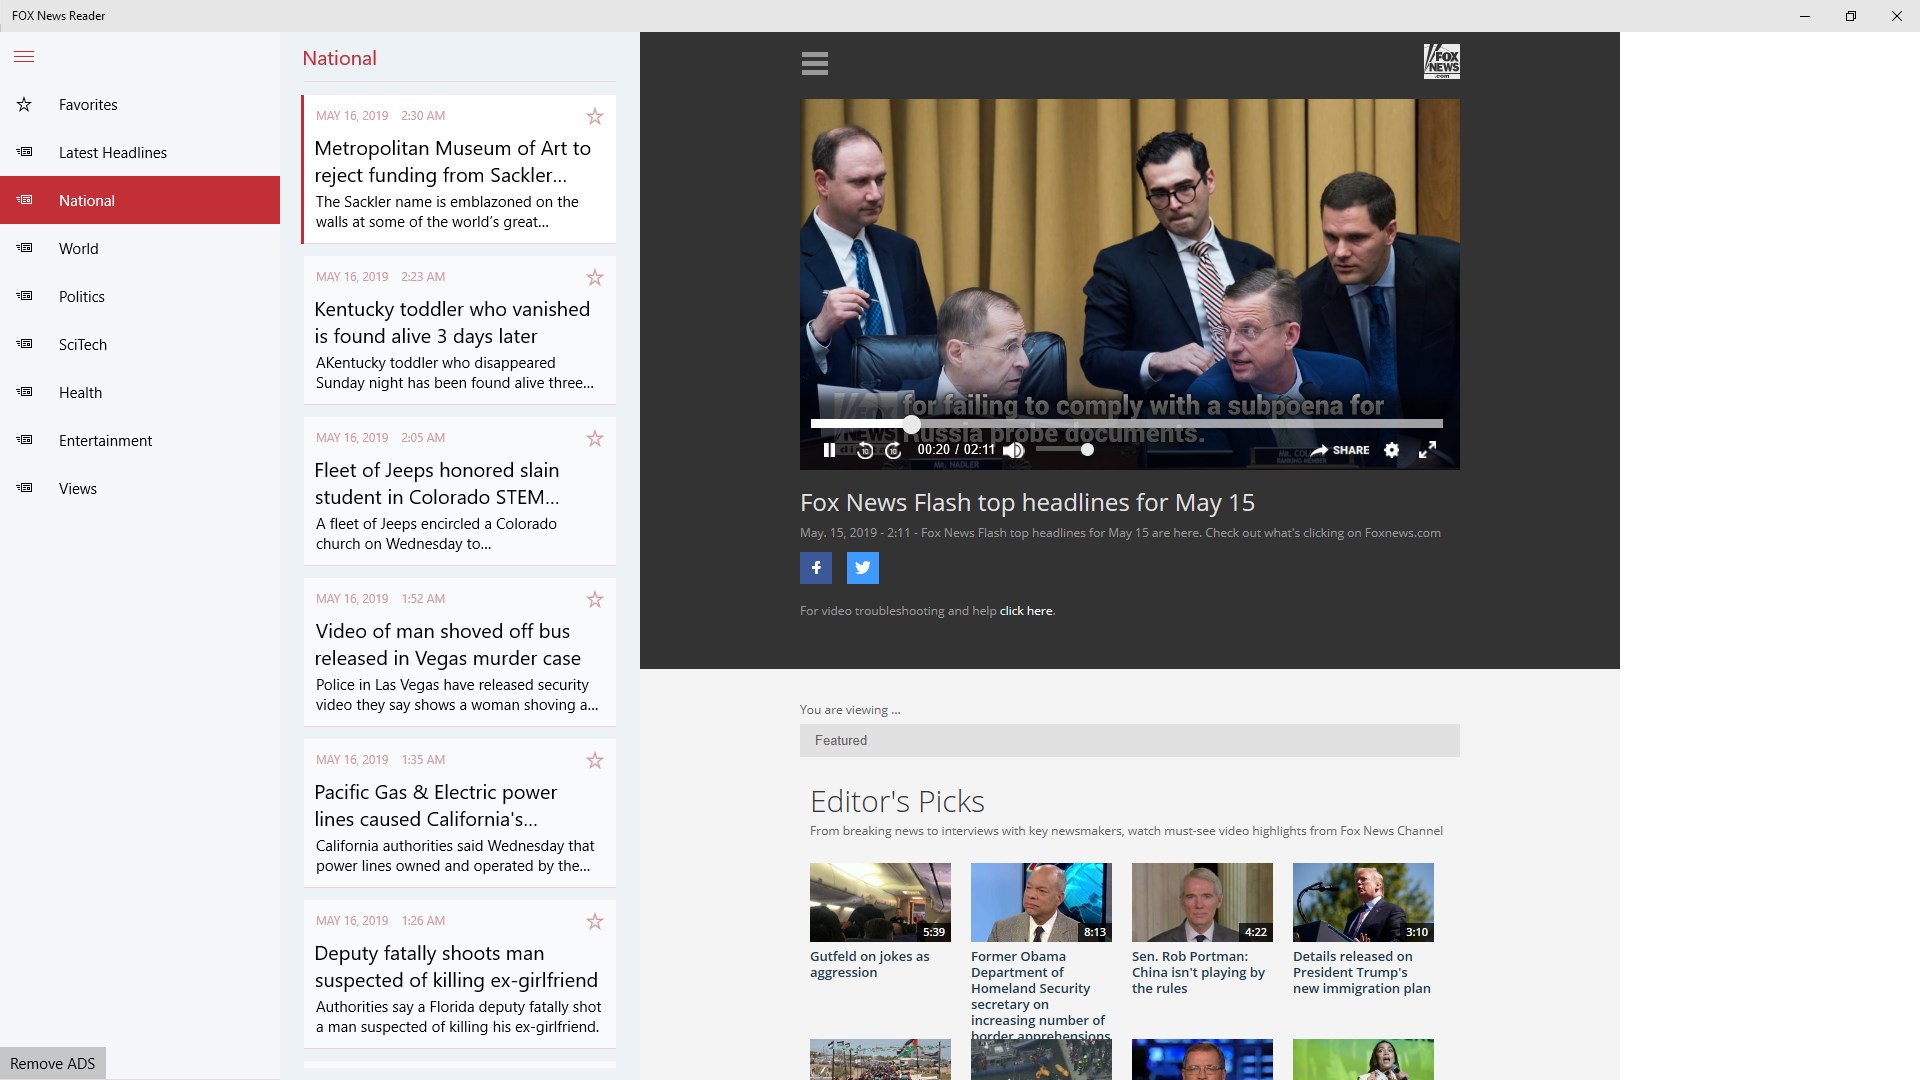This screenshot has height=1080, width=1920.
Task: Expand the Featured viewing dropdown
Action: 1129,741
